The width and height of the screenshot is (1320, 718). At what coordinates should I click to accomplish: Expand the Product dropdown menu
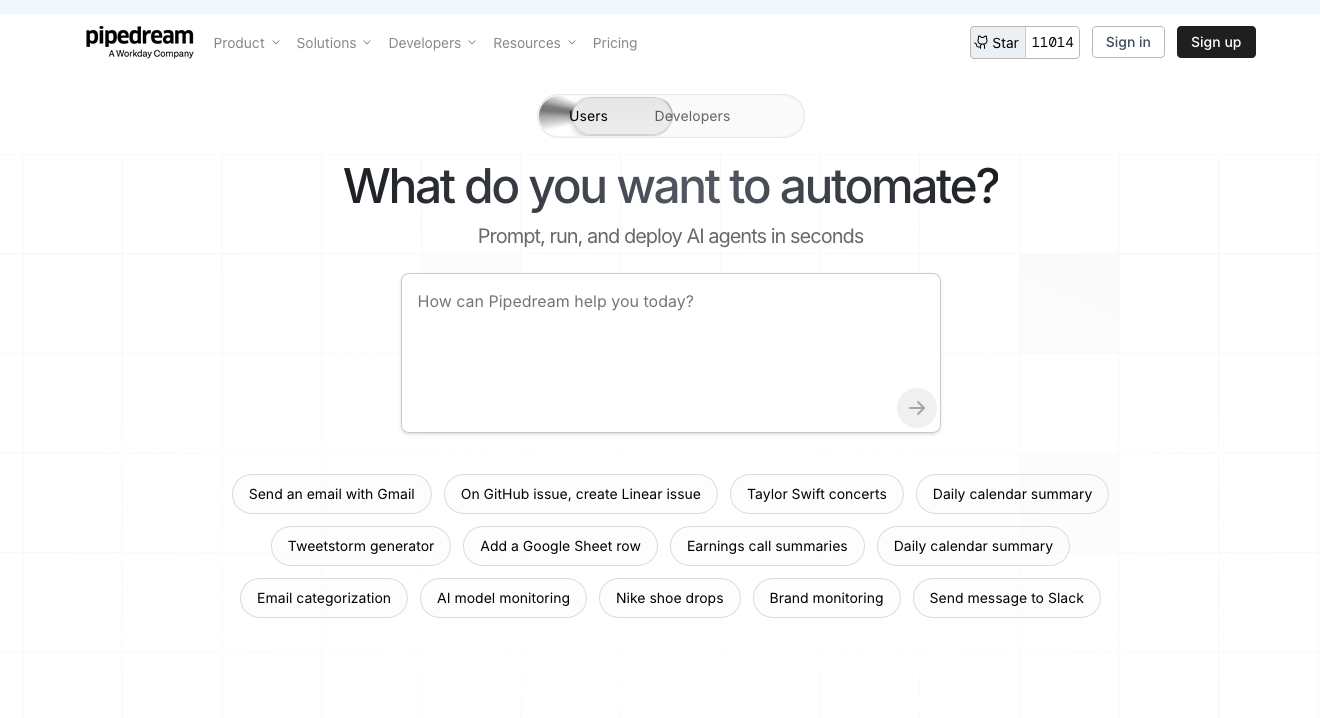coord(246,43)
